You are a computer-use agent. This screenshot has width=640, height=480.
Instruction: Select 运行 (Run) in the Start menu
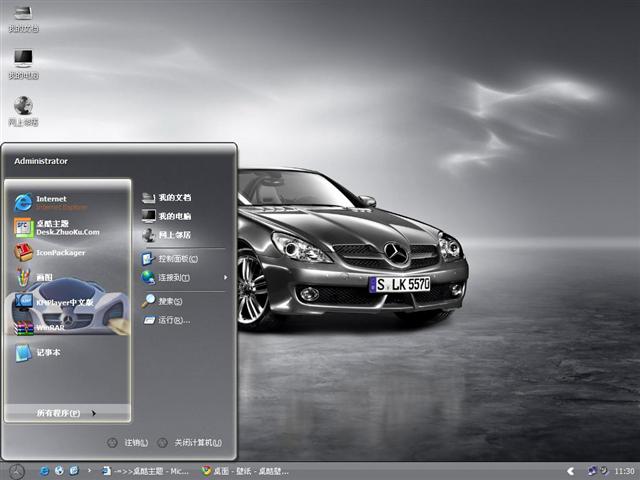pyautogui.click(x=170, y=320)
